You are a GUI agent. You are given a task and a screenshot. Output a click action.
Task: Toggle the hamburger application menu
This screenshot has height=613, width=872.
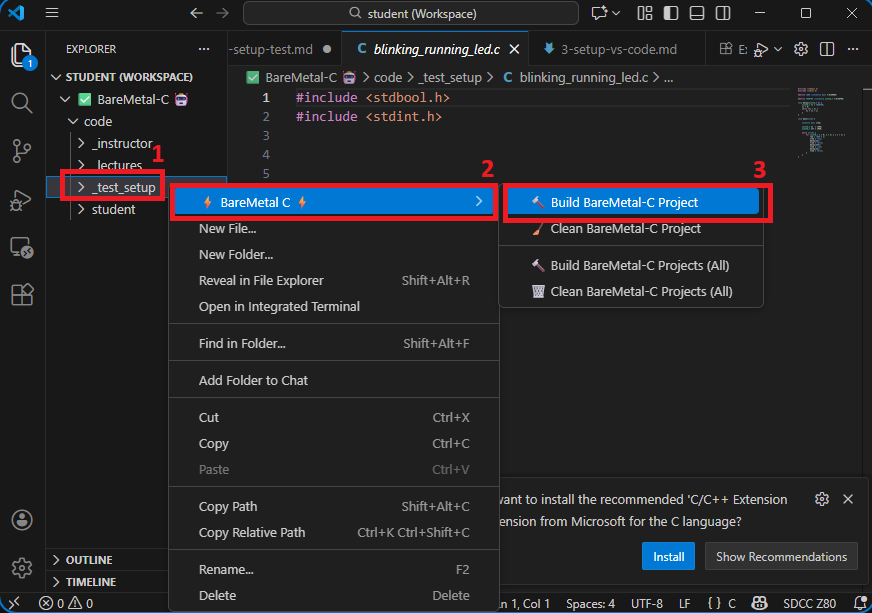point(52,13)
